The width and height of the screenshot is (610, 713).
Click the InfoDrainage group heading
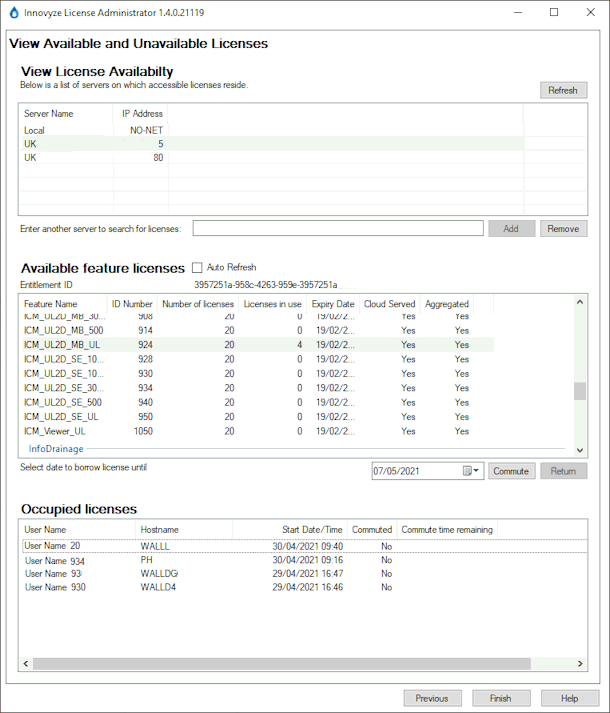[x=56, y=449]
